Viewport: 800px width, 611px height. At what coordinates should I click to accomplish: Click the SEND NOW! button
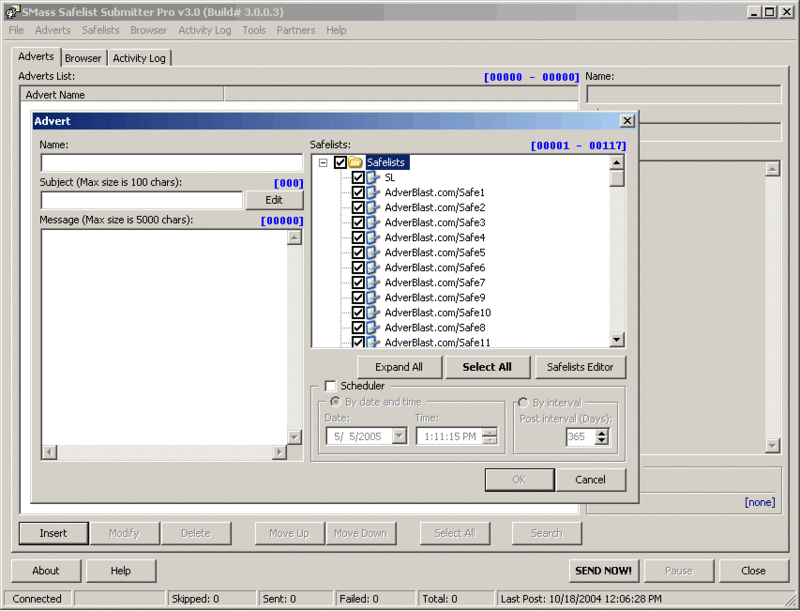tap(604, 571)
